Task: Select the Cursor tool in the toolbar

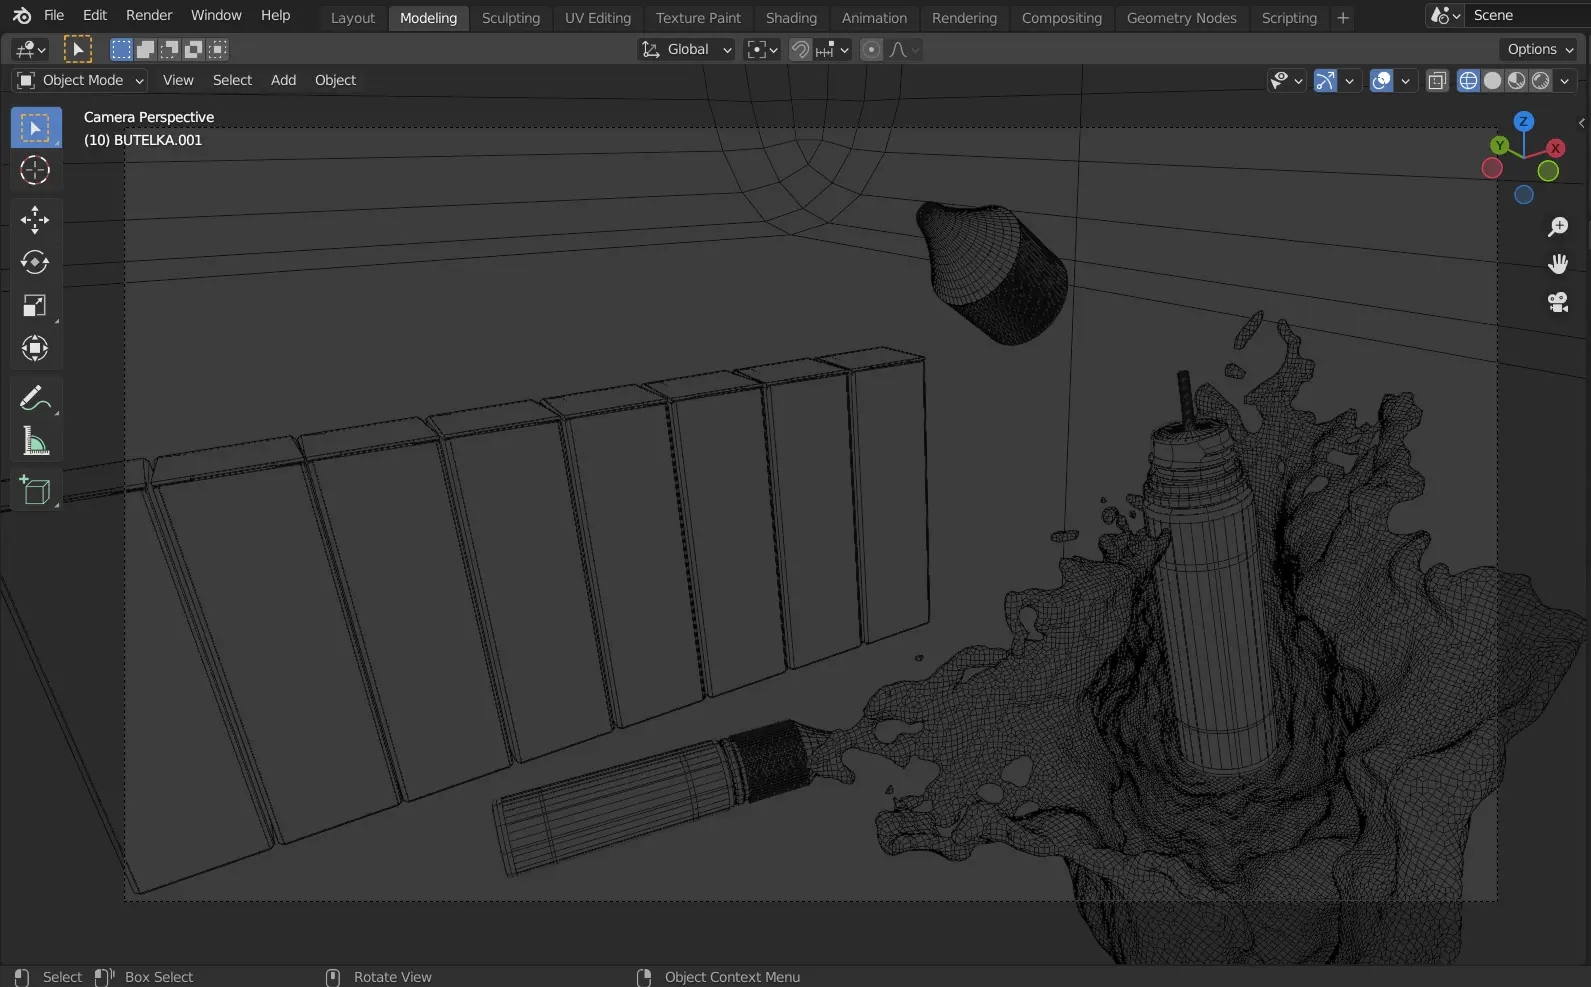Action: [35, 171]
